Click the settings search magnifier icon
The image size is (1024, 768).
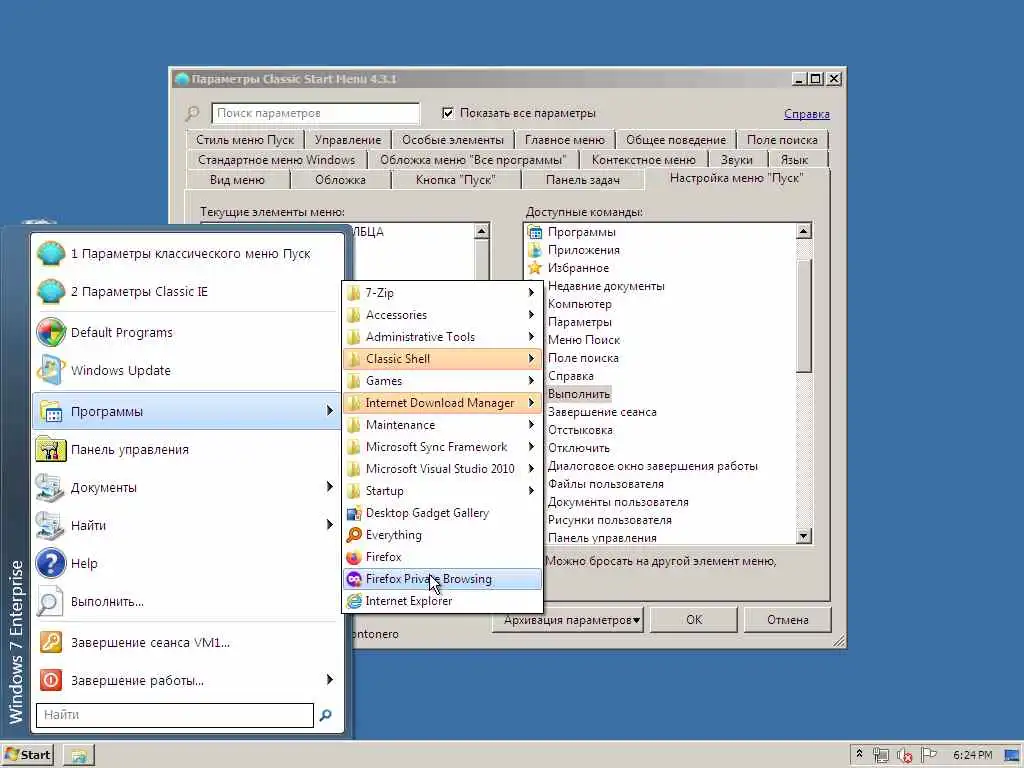point(193,114)
